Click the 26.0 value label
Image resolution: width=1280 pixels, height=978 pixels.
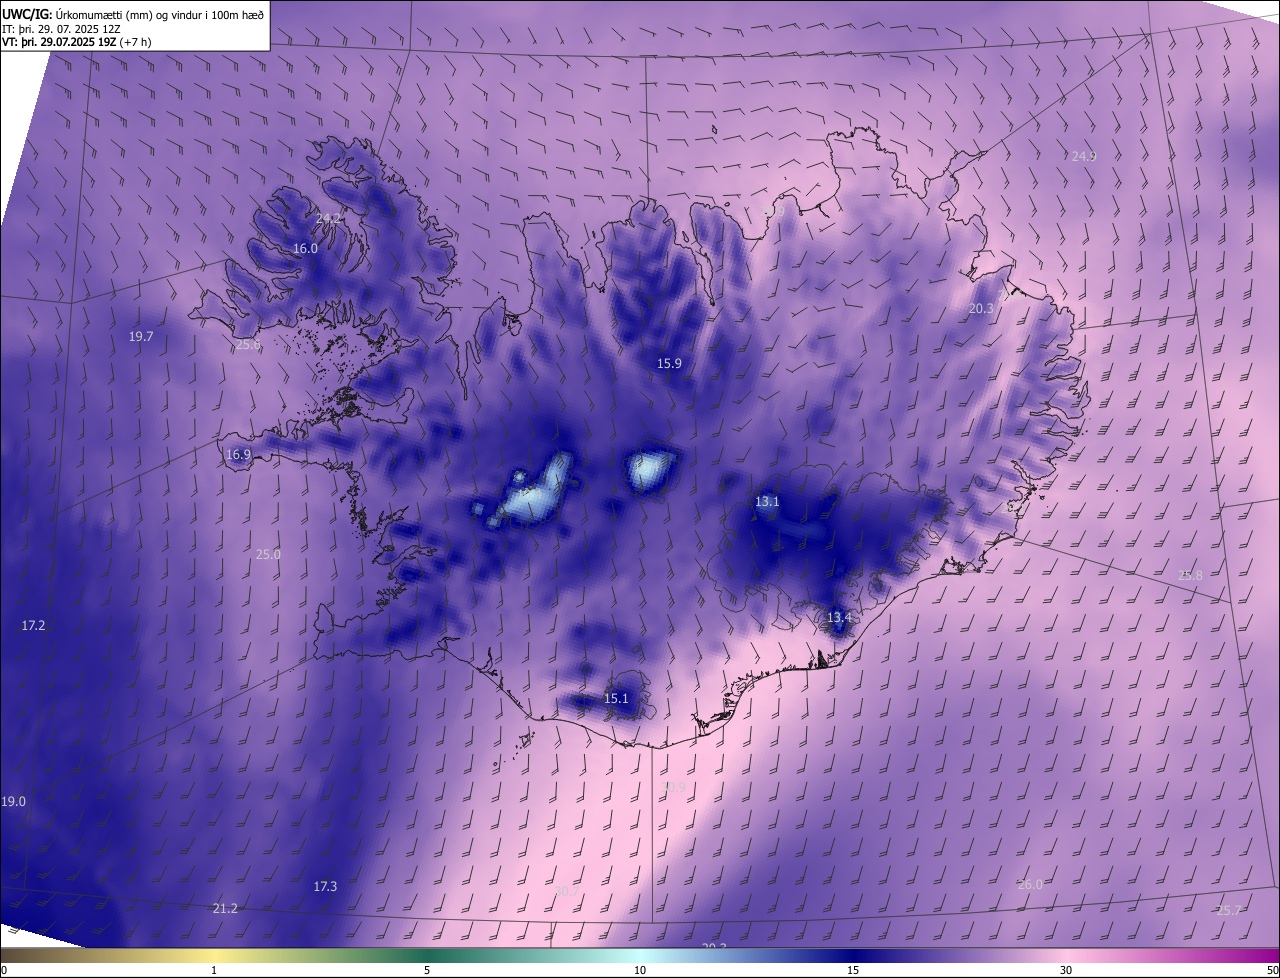click(x=1030, y=884)
